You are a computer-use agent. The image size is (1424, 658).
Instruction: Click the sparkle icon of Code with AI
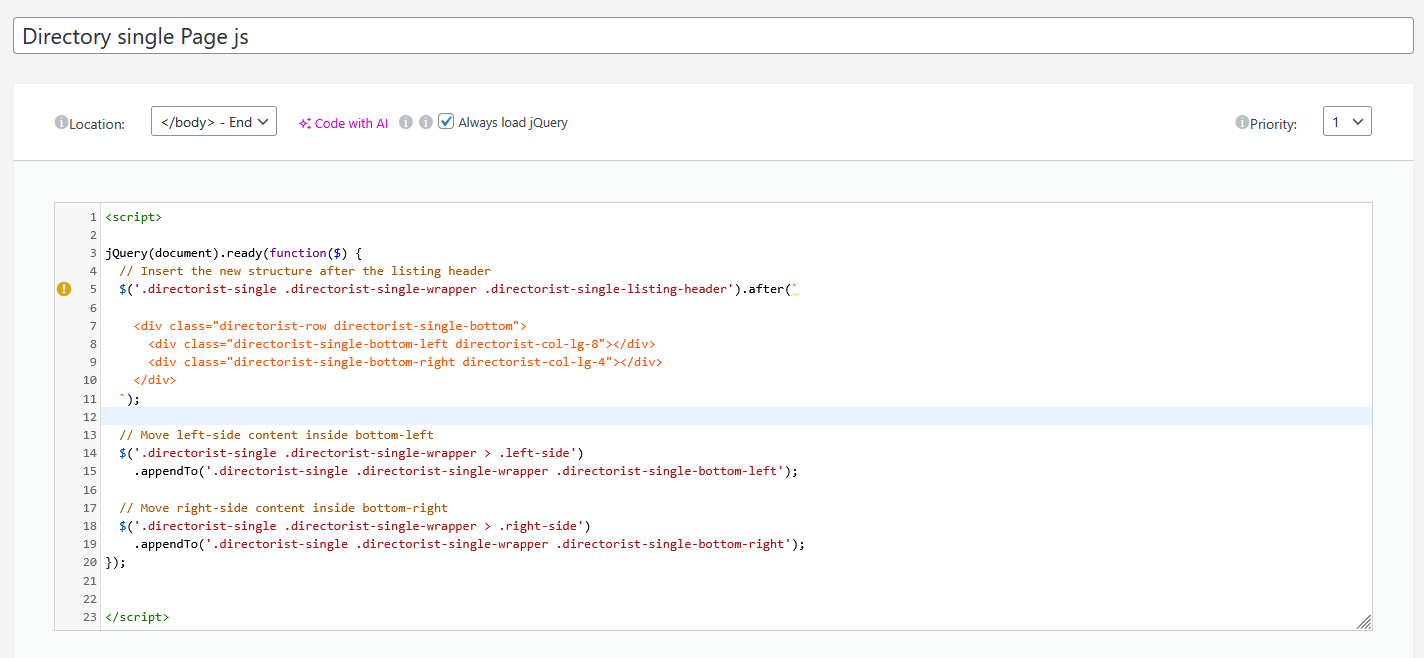pos(305,123)
